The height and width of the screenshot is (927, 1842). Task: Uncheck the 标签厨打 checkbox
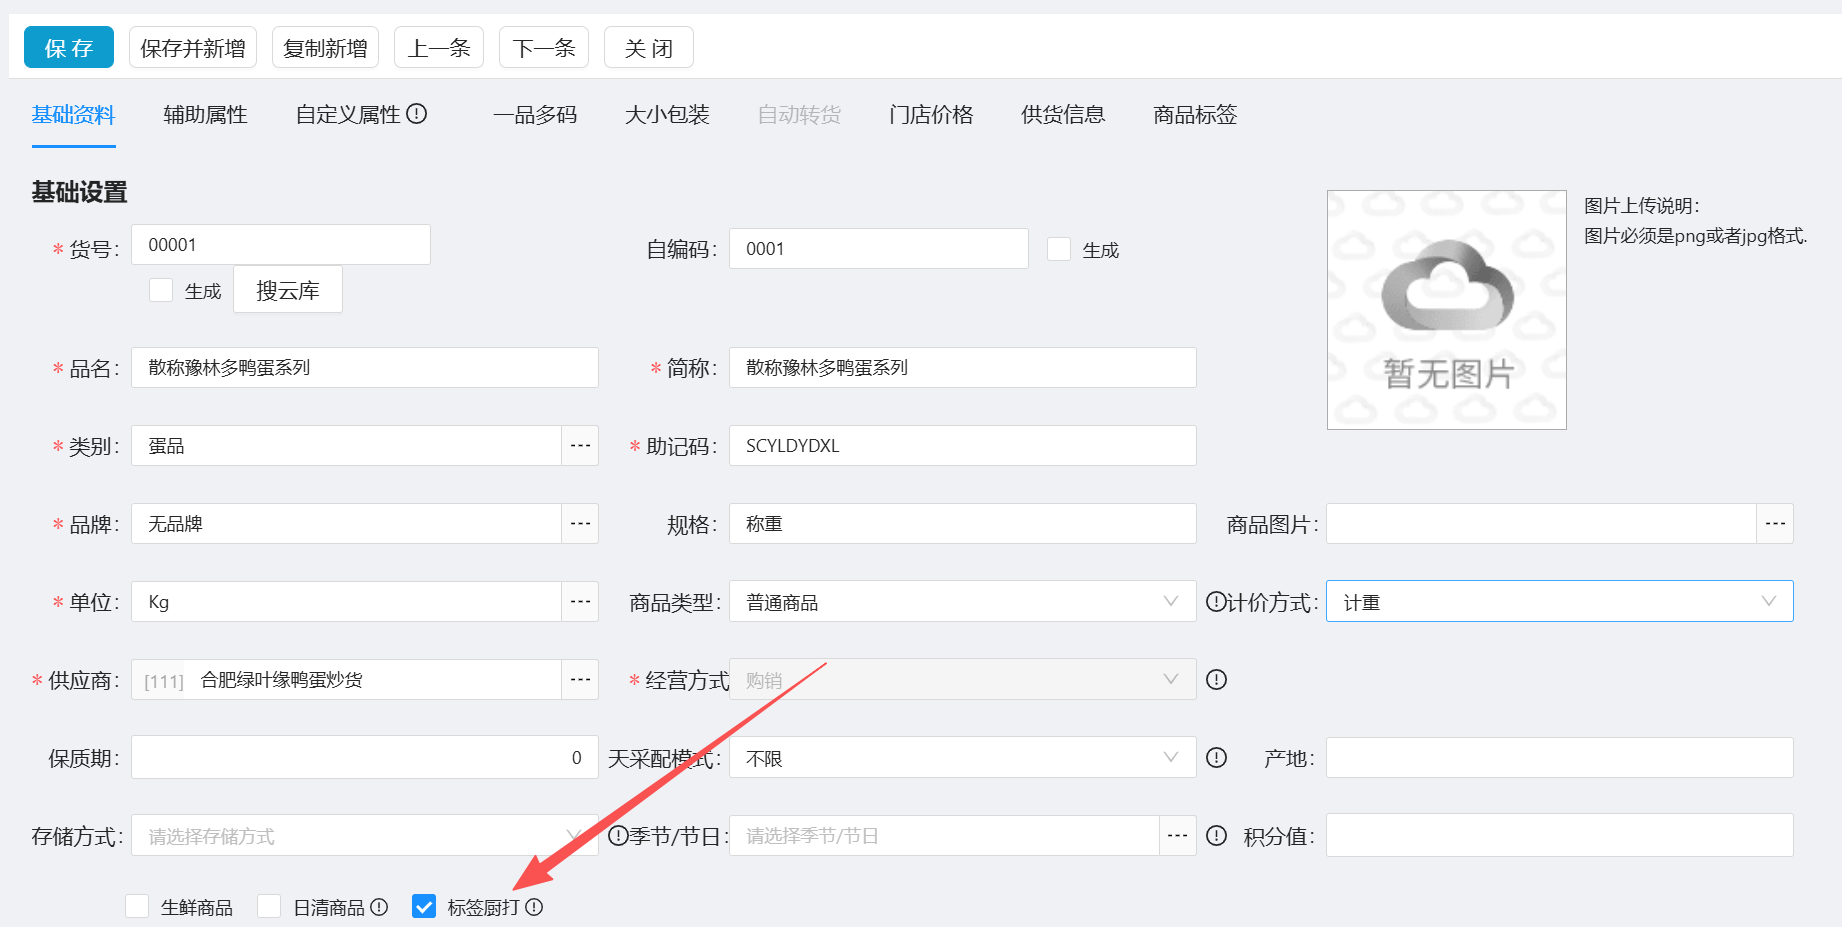tap(424, 906)
